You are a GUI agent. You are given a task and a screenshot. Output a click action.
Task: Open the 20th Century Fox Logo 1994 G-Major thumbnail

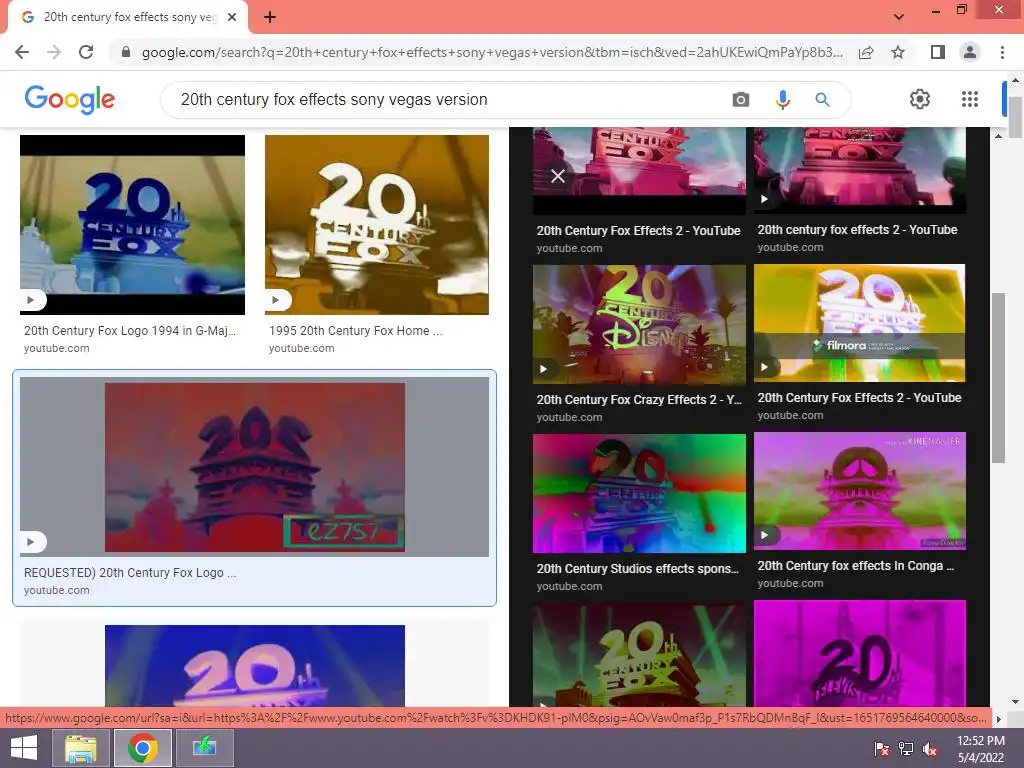133,225
